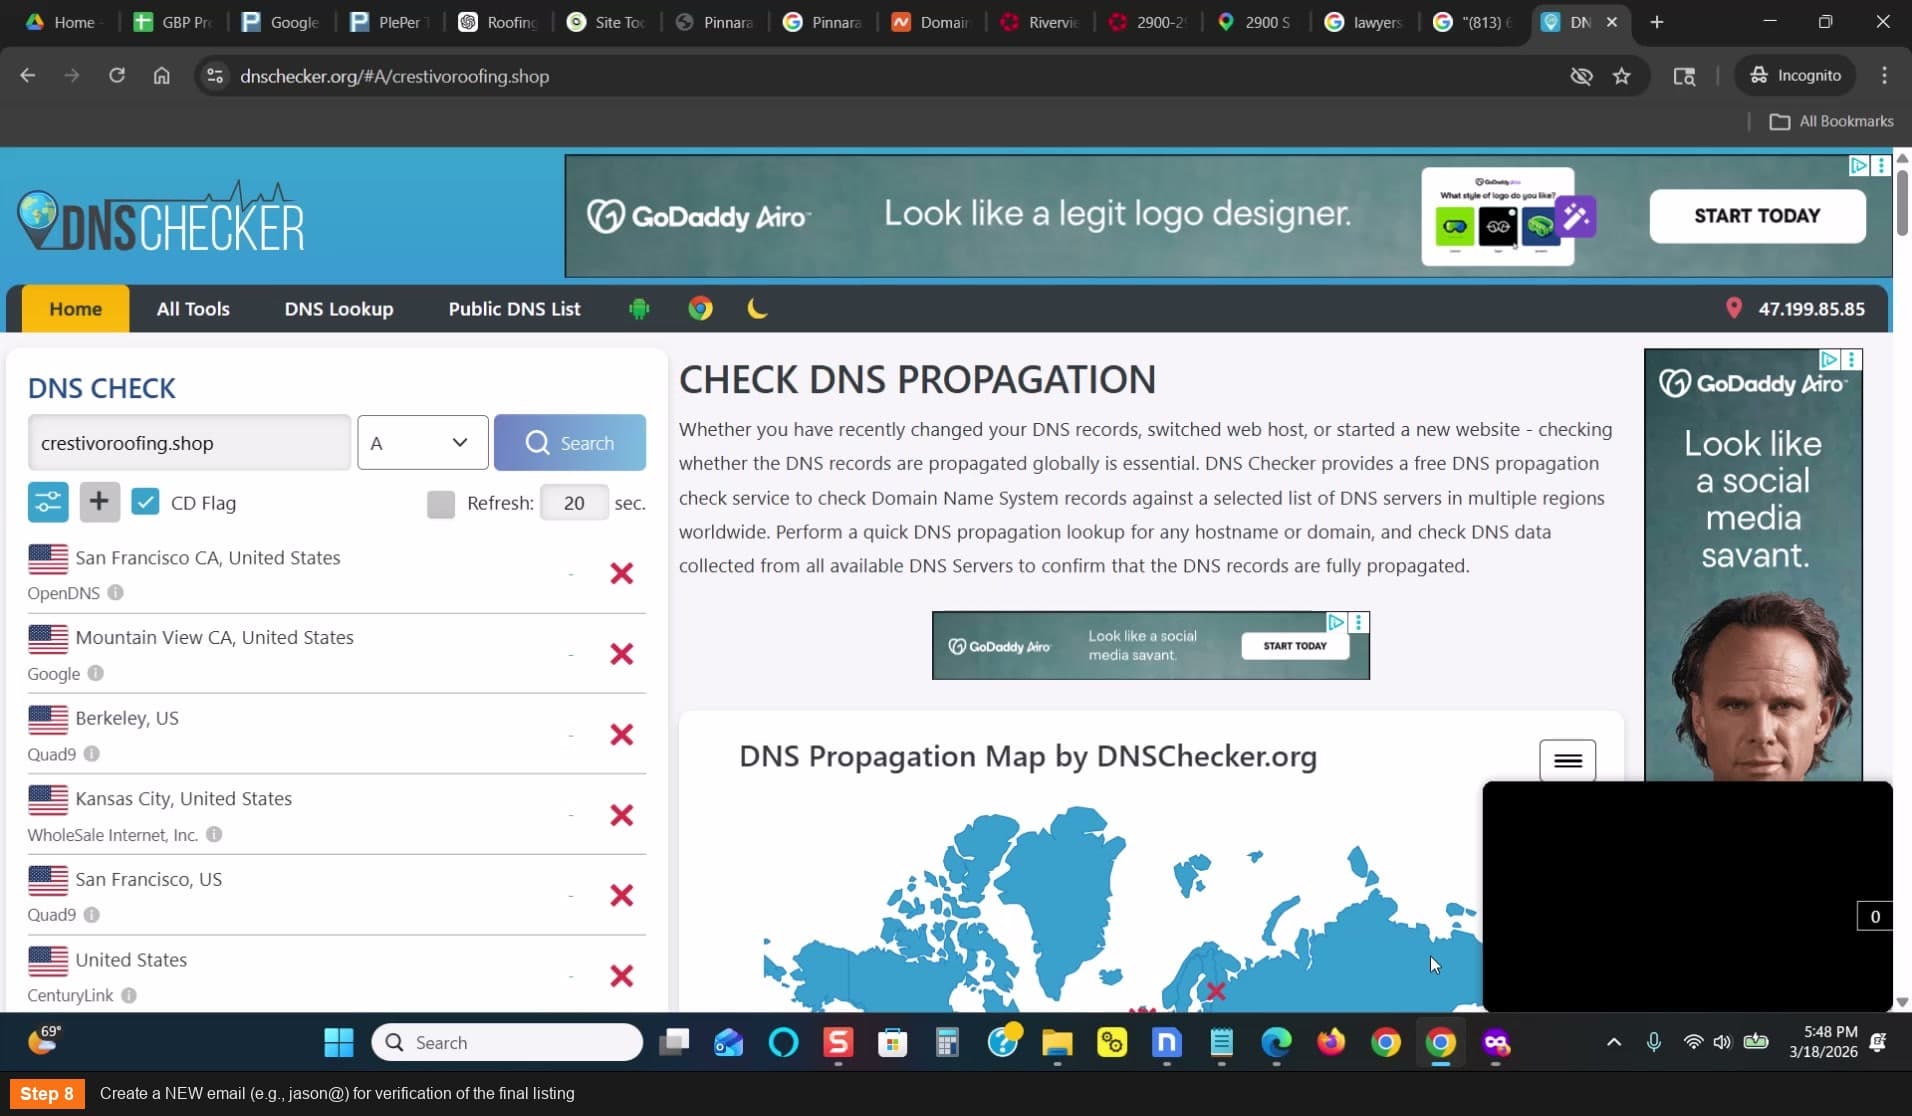
Task: Switch to the Roofing tab
Action: (497, 22)
